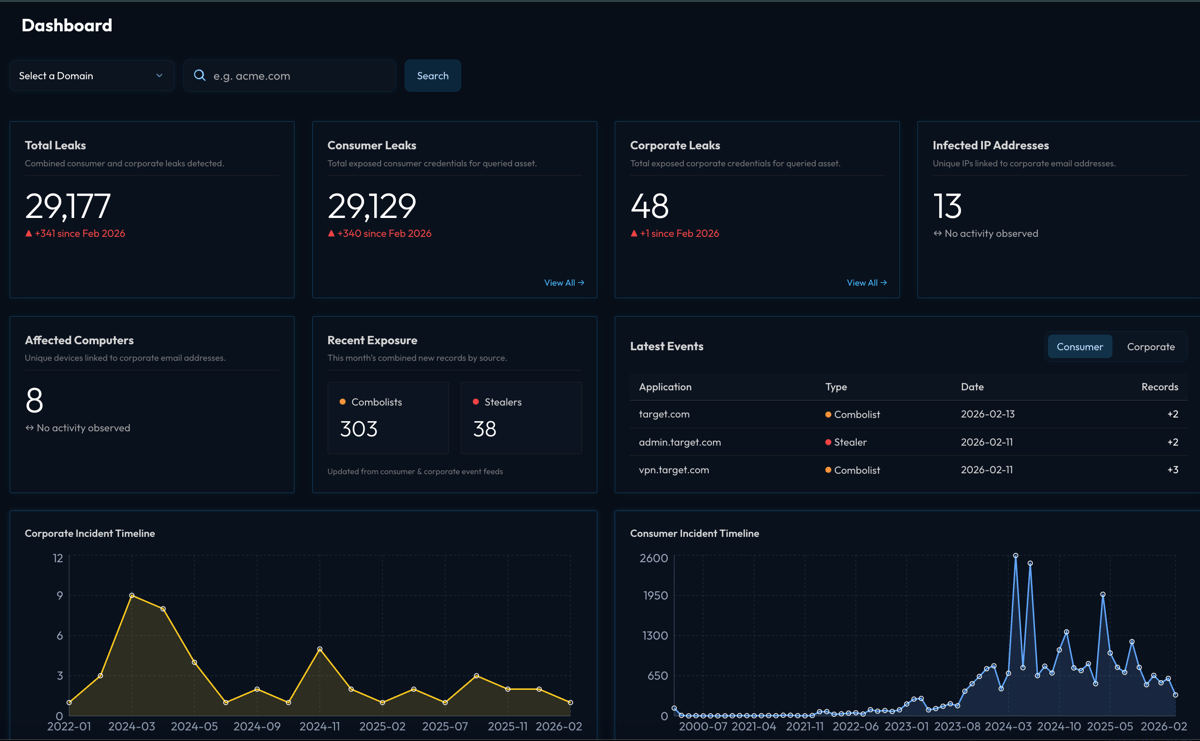Click the orange Combolist dot for target.com row
This screenshot has height=741, width=1200.
829,414
